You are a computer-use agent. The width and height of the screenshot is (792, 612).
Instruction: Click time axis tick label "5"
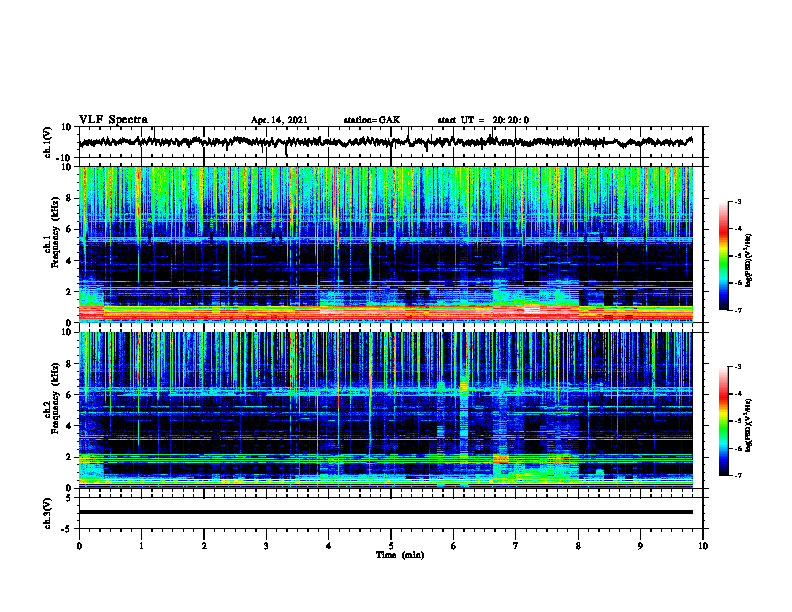(x=391, y=546)
